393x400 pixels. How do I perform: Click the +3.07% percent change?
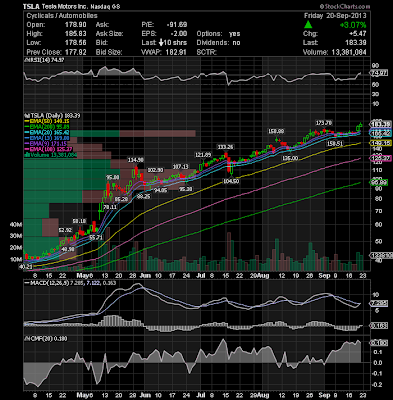[353, 25]
